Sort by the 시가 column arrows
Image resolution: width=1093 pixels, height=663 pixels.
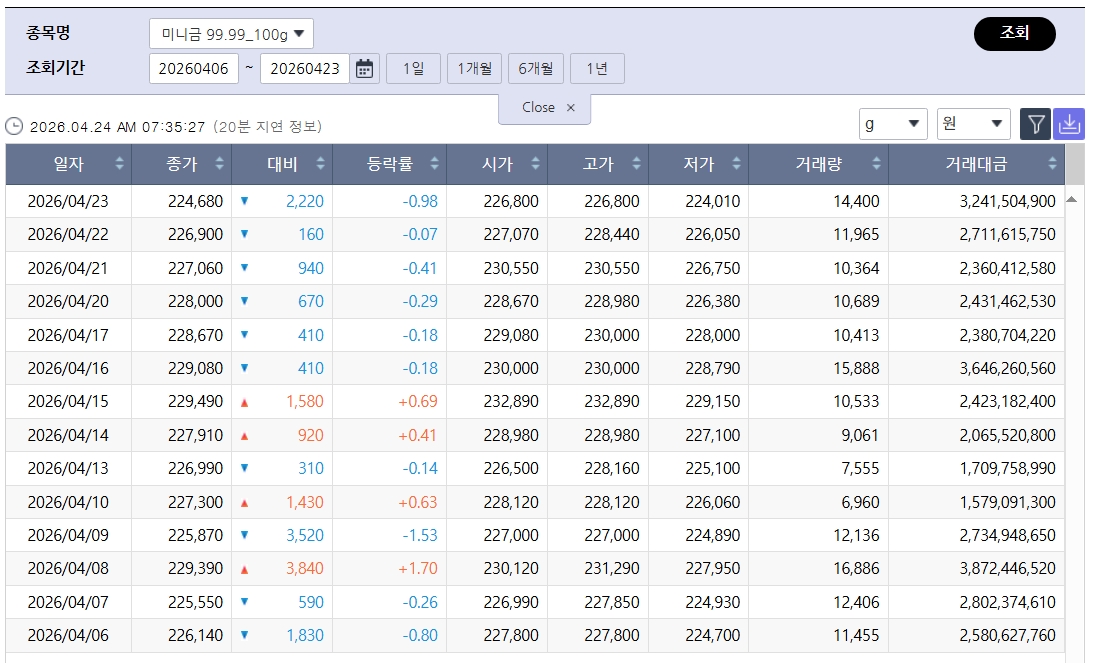[x=535, y=164]
